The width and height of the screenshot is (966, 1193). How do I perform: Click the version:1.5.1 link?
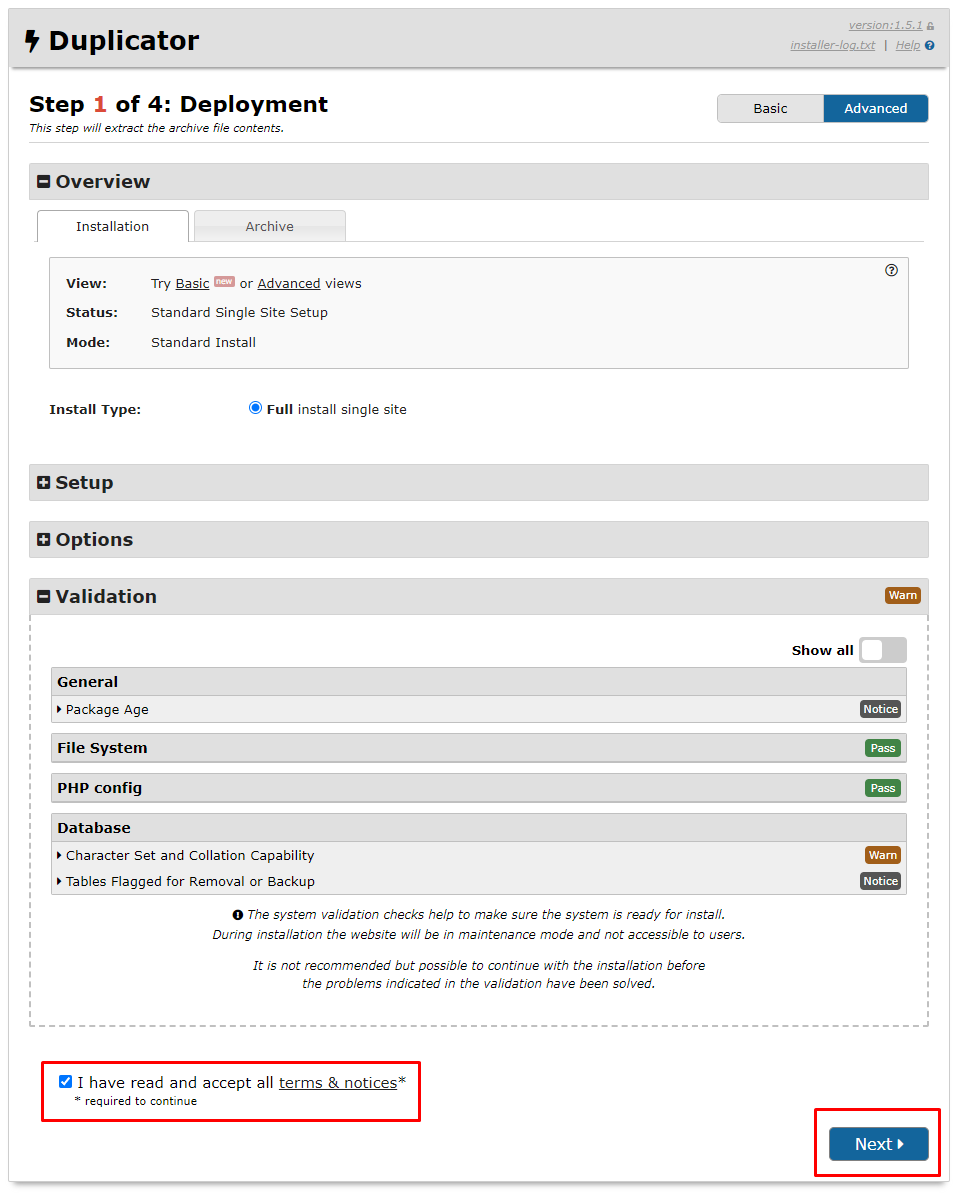tap(885, 25)
